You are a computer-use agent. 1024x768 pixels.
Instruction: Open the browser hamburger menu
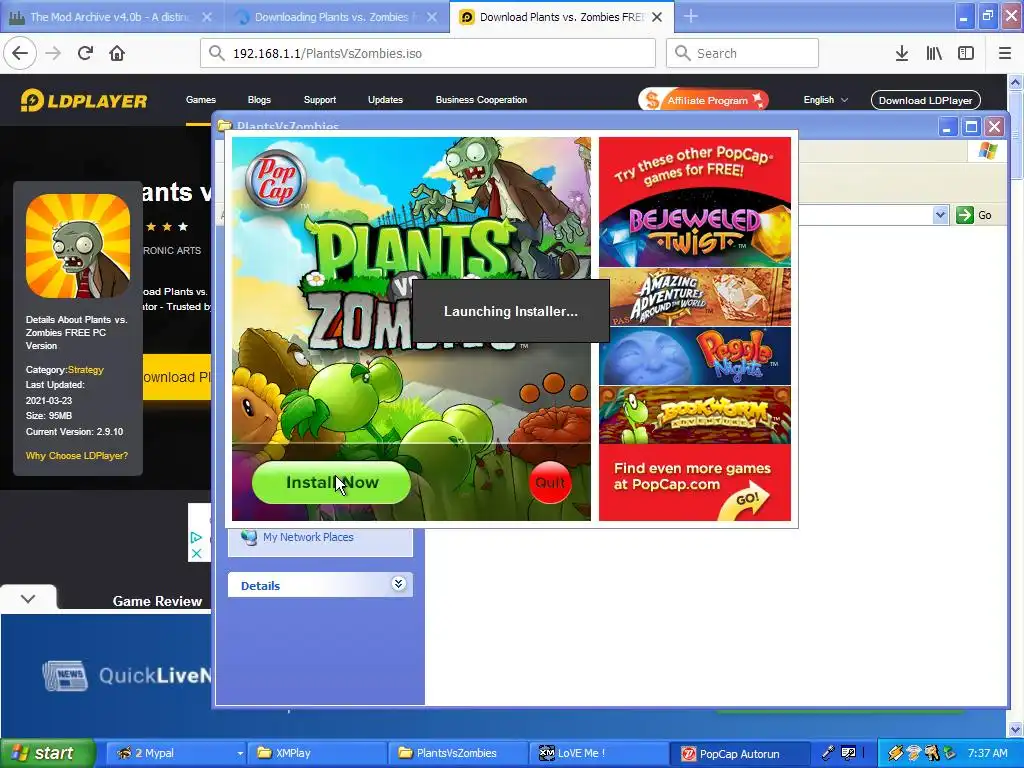pyautogui.click(x=1005, y=54)
